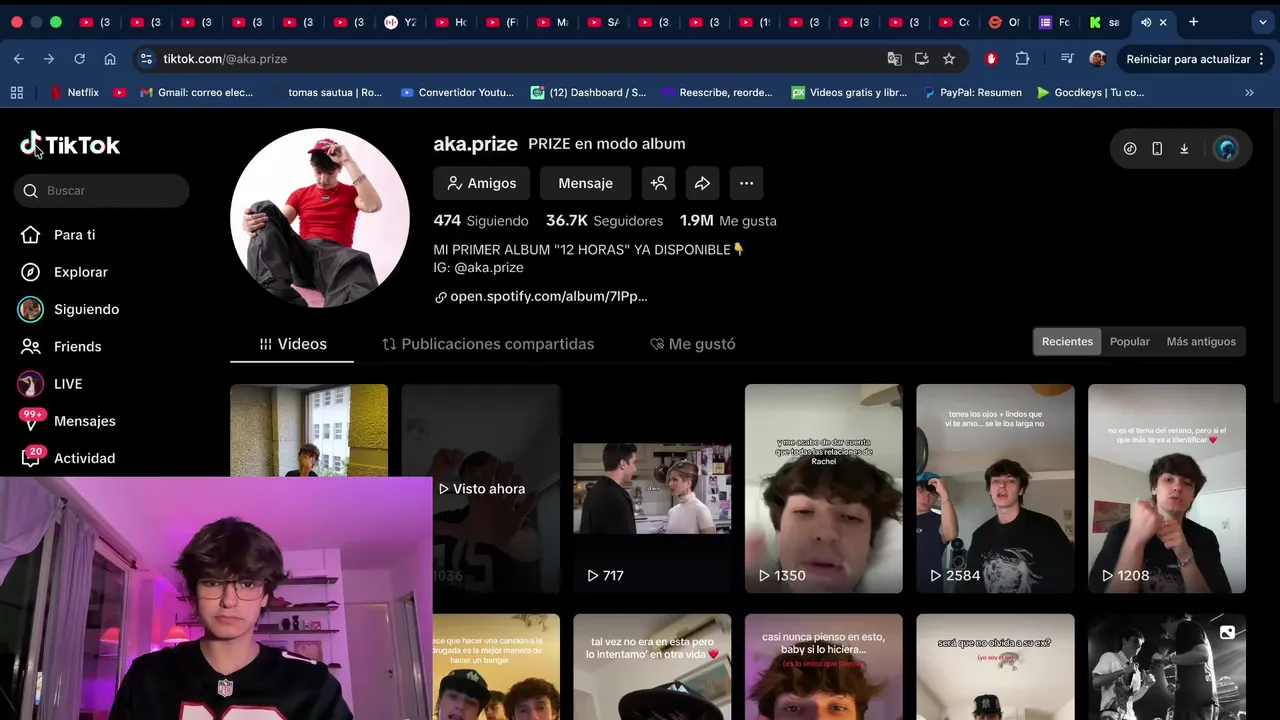Open the LIVE section
This screenshot has width=1280, height=720.
point(51,384)
